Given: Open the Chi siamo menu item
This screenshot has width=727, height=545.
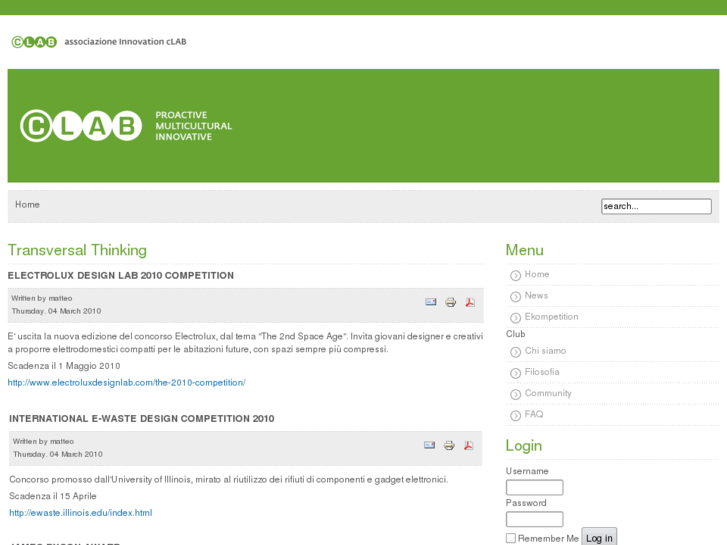Looking at the screenshot, I should (545, 351).
